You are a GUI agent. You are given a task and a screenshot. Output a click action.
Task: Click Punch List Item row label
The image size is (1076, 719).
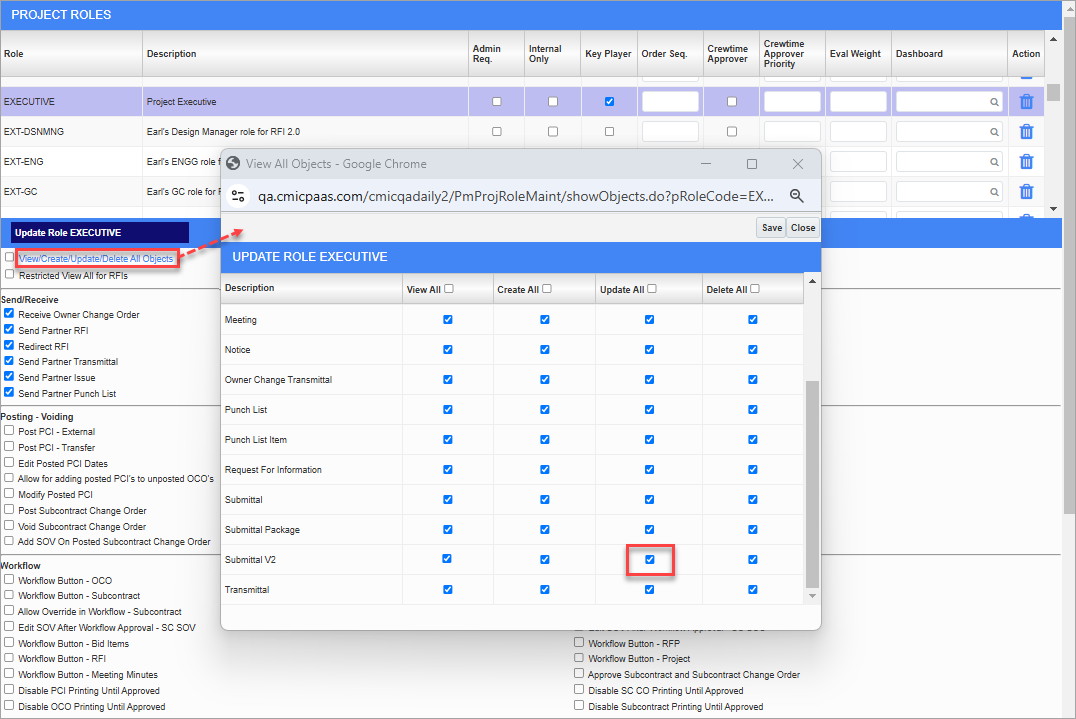pos(256,440)
